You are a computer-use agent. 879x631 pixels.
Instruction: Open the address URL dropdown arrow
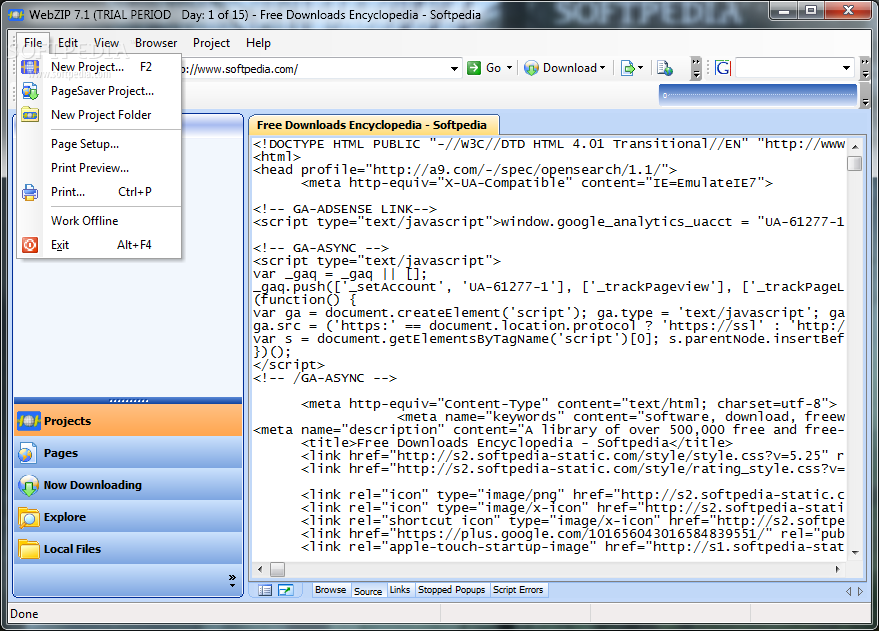coord(454,69)
